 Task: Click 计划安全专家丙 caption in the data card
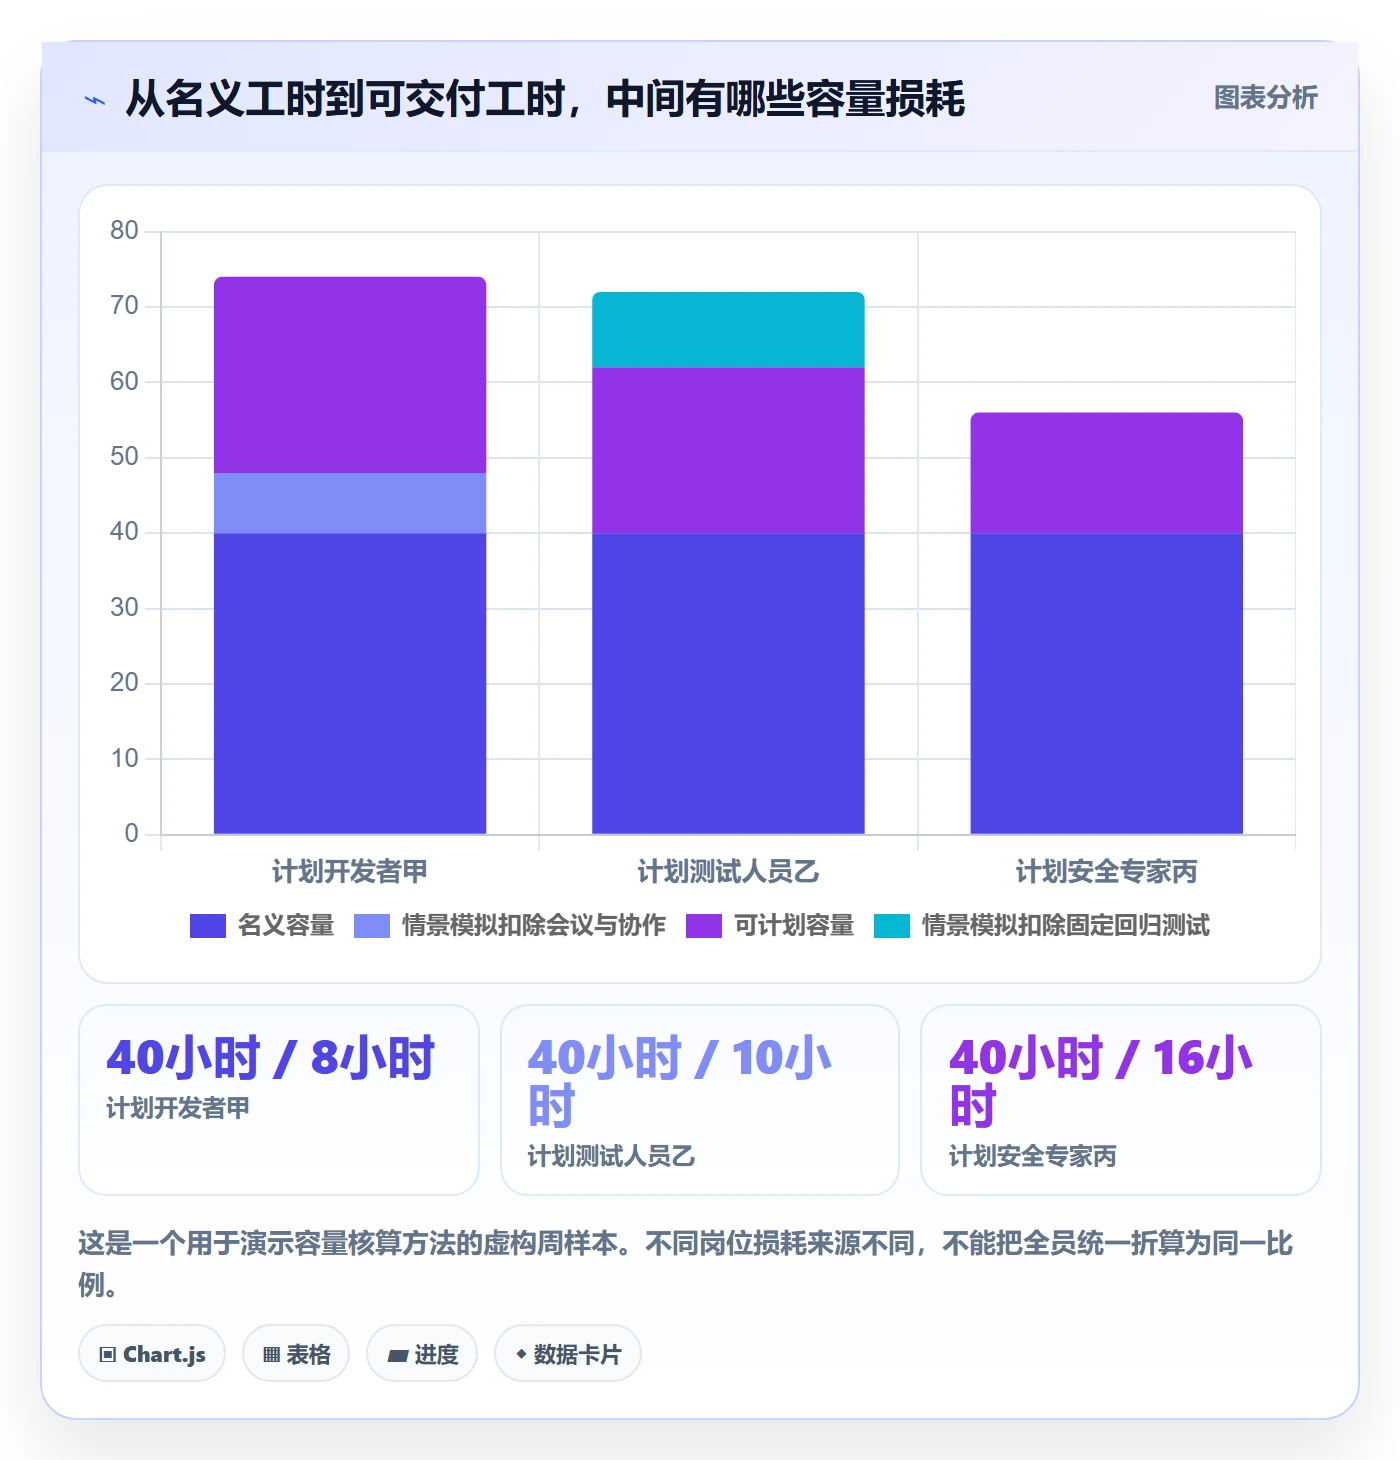[1032, 1156]
